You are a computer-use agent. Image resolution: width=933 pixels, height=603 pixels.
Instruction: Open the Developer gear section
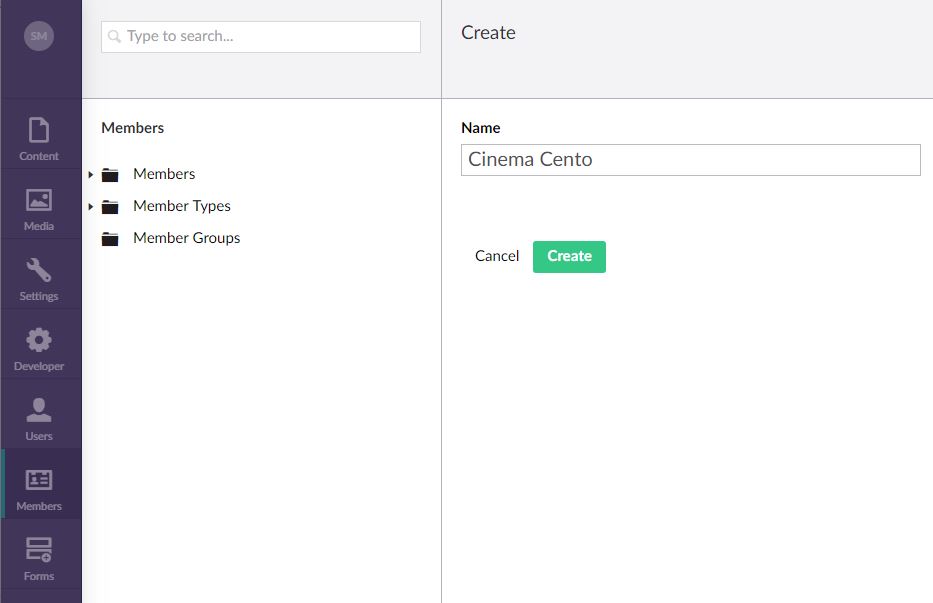[39, 349]
